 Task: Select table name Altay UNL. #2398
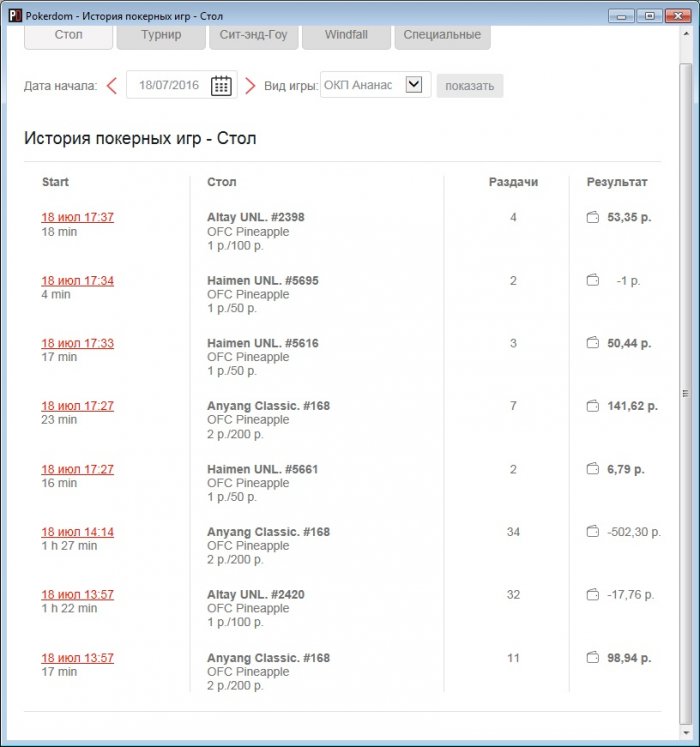pyautogui.click(x=255, y=217)
